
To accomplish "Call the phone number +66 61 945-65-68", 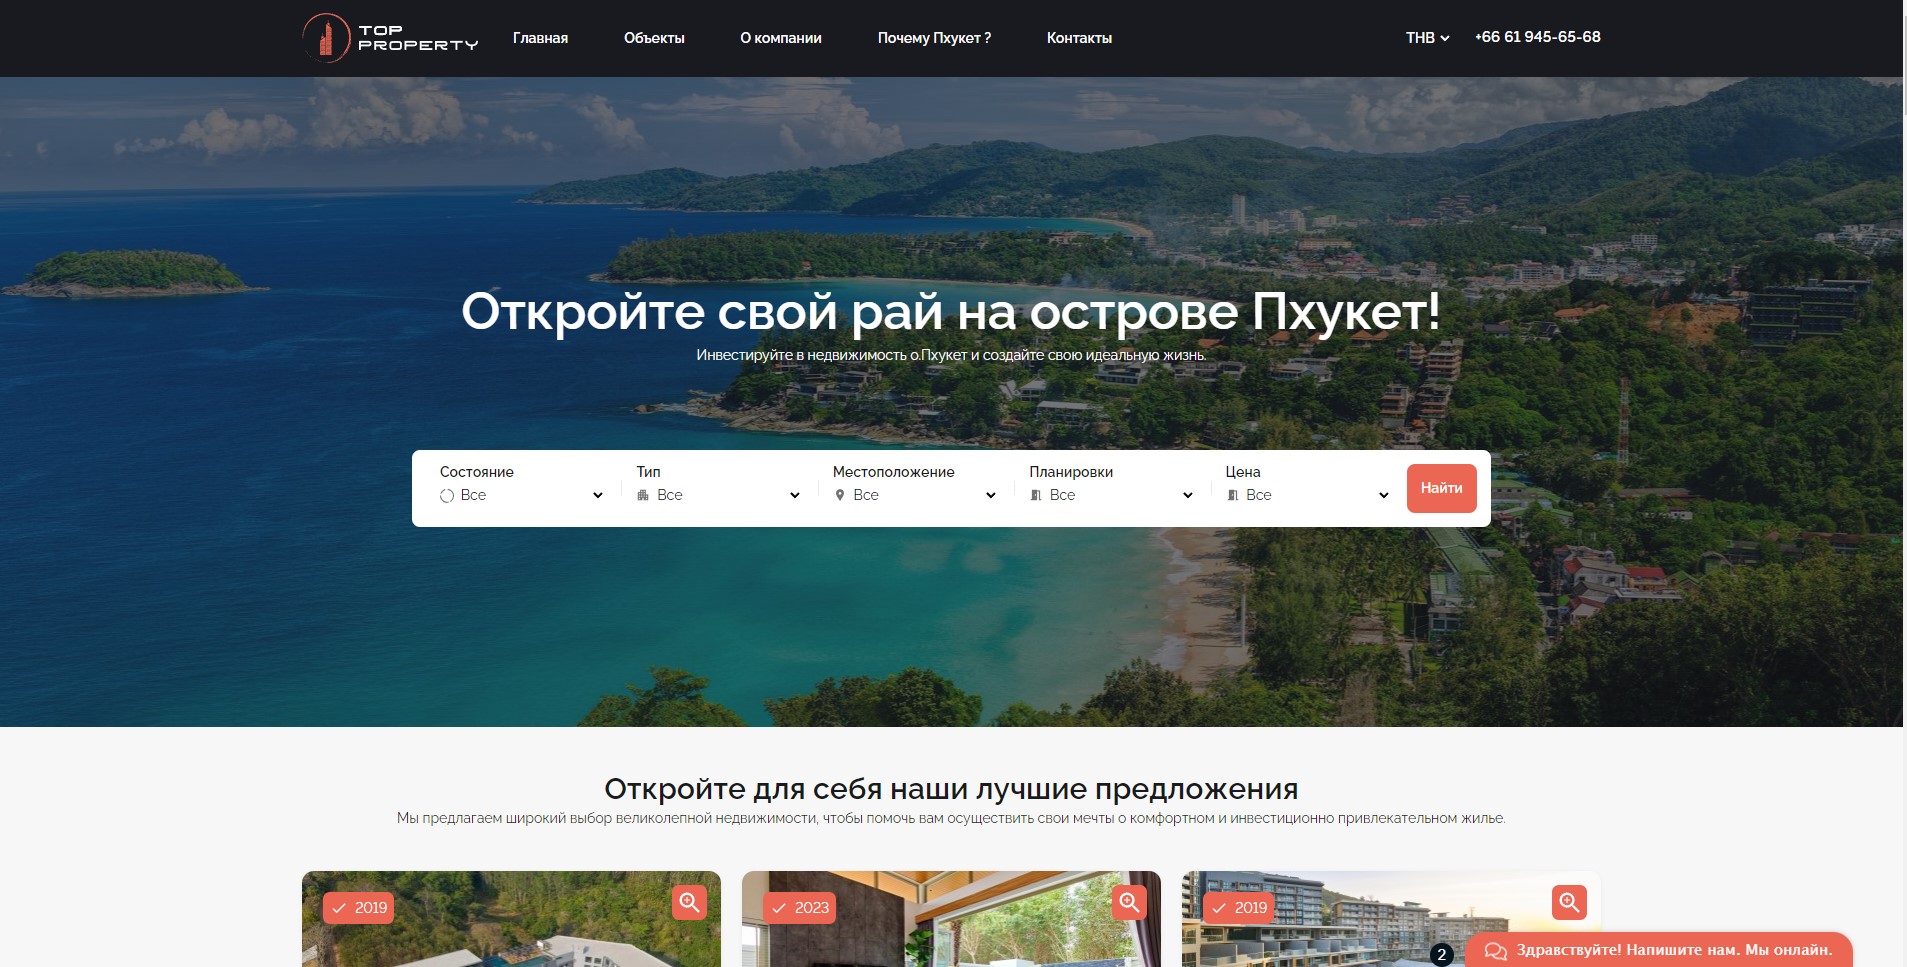I will tap(1537, 37).
